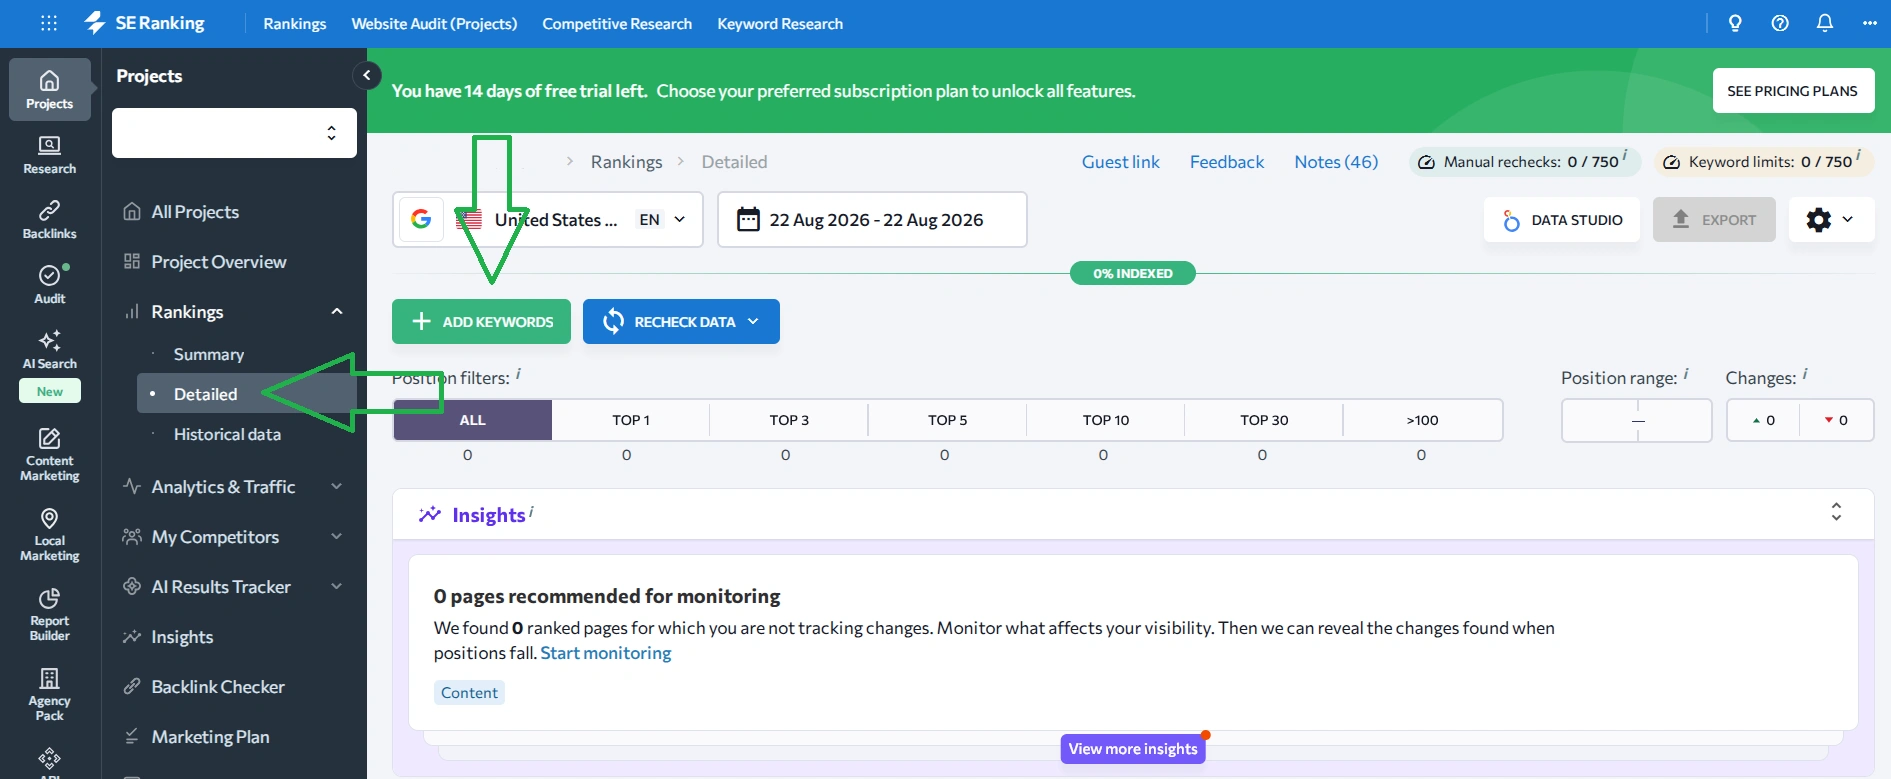The image size is (1891, 779).
Task: Select the TOP 30 filter
Action: pos(1264,420)
